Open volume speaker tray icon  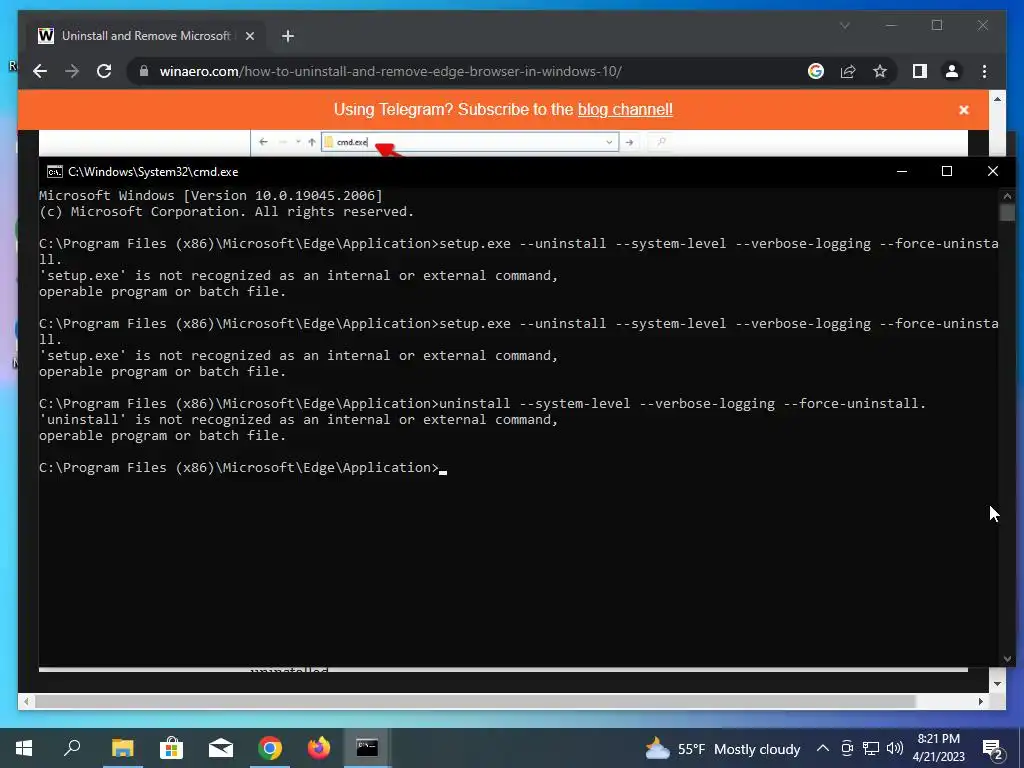(x=895, y=748)
